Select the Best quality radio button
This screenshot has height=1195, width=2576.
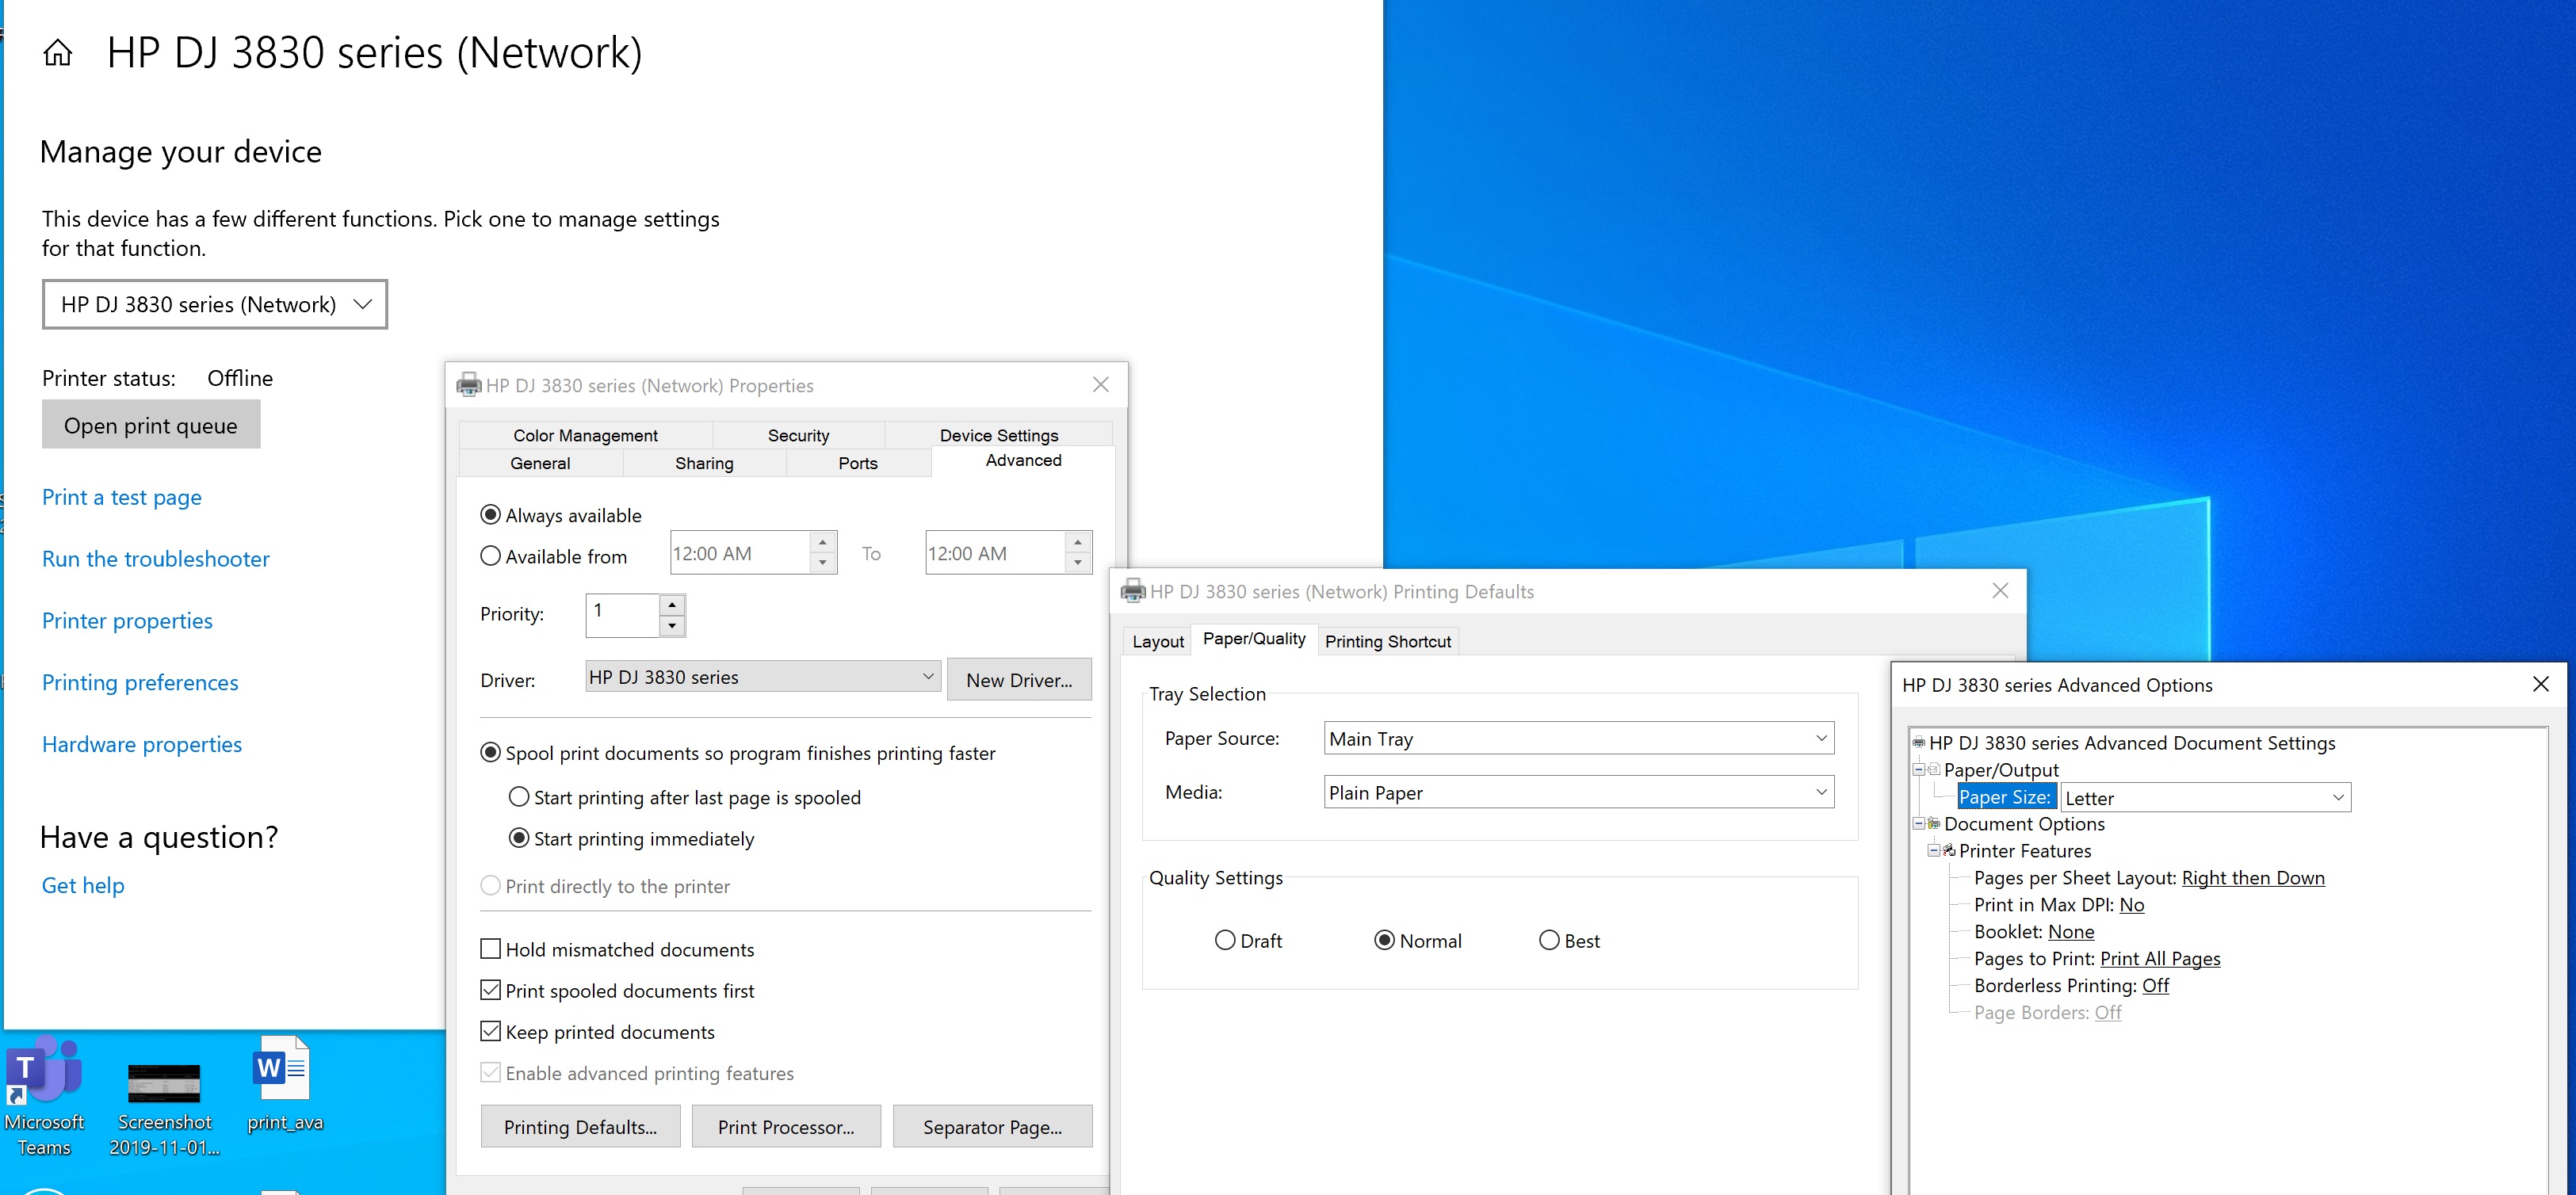[1549, 940]
